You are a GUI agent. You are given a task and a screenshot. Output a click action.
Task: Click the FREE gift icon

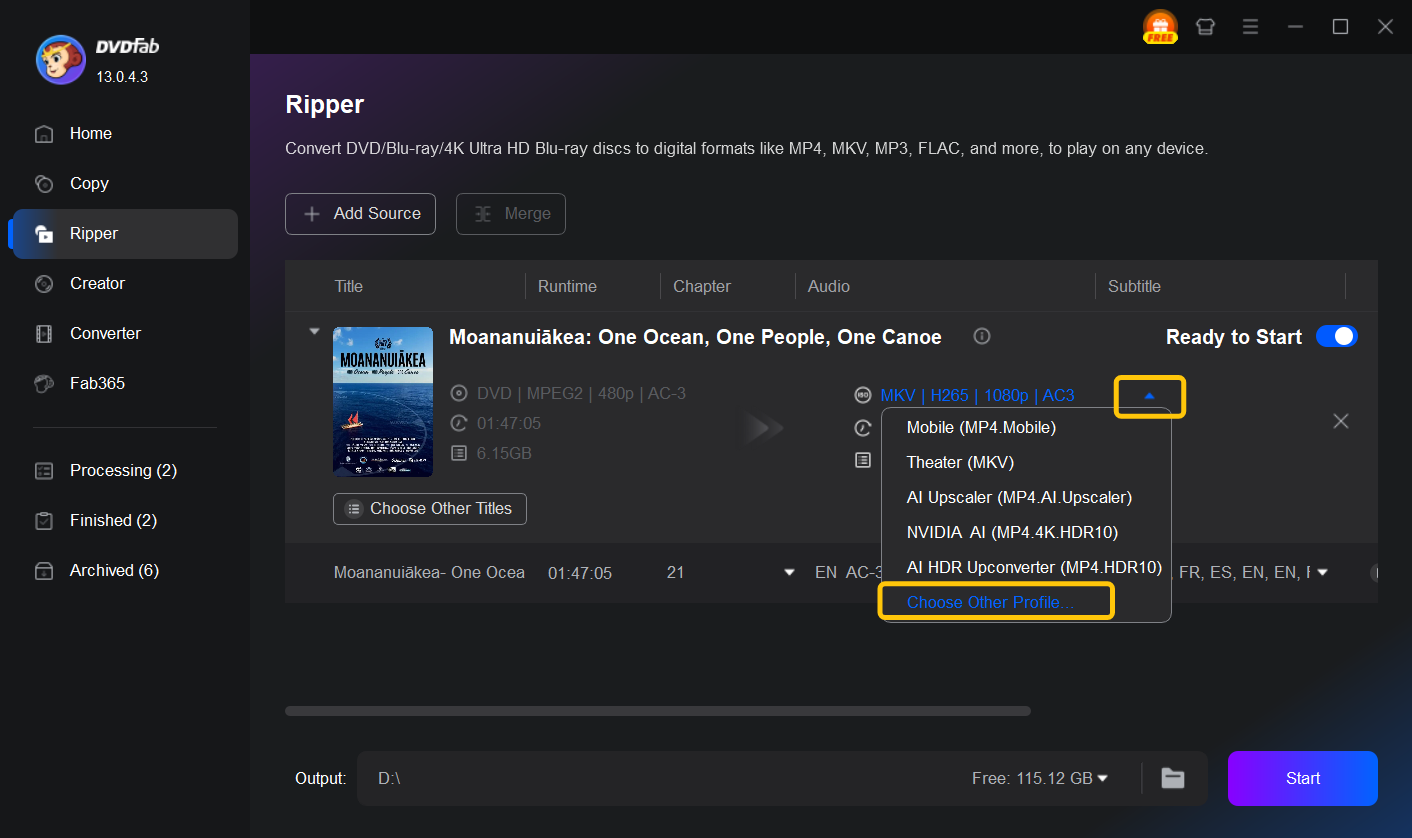point(1160,27)
